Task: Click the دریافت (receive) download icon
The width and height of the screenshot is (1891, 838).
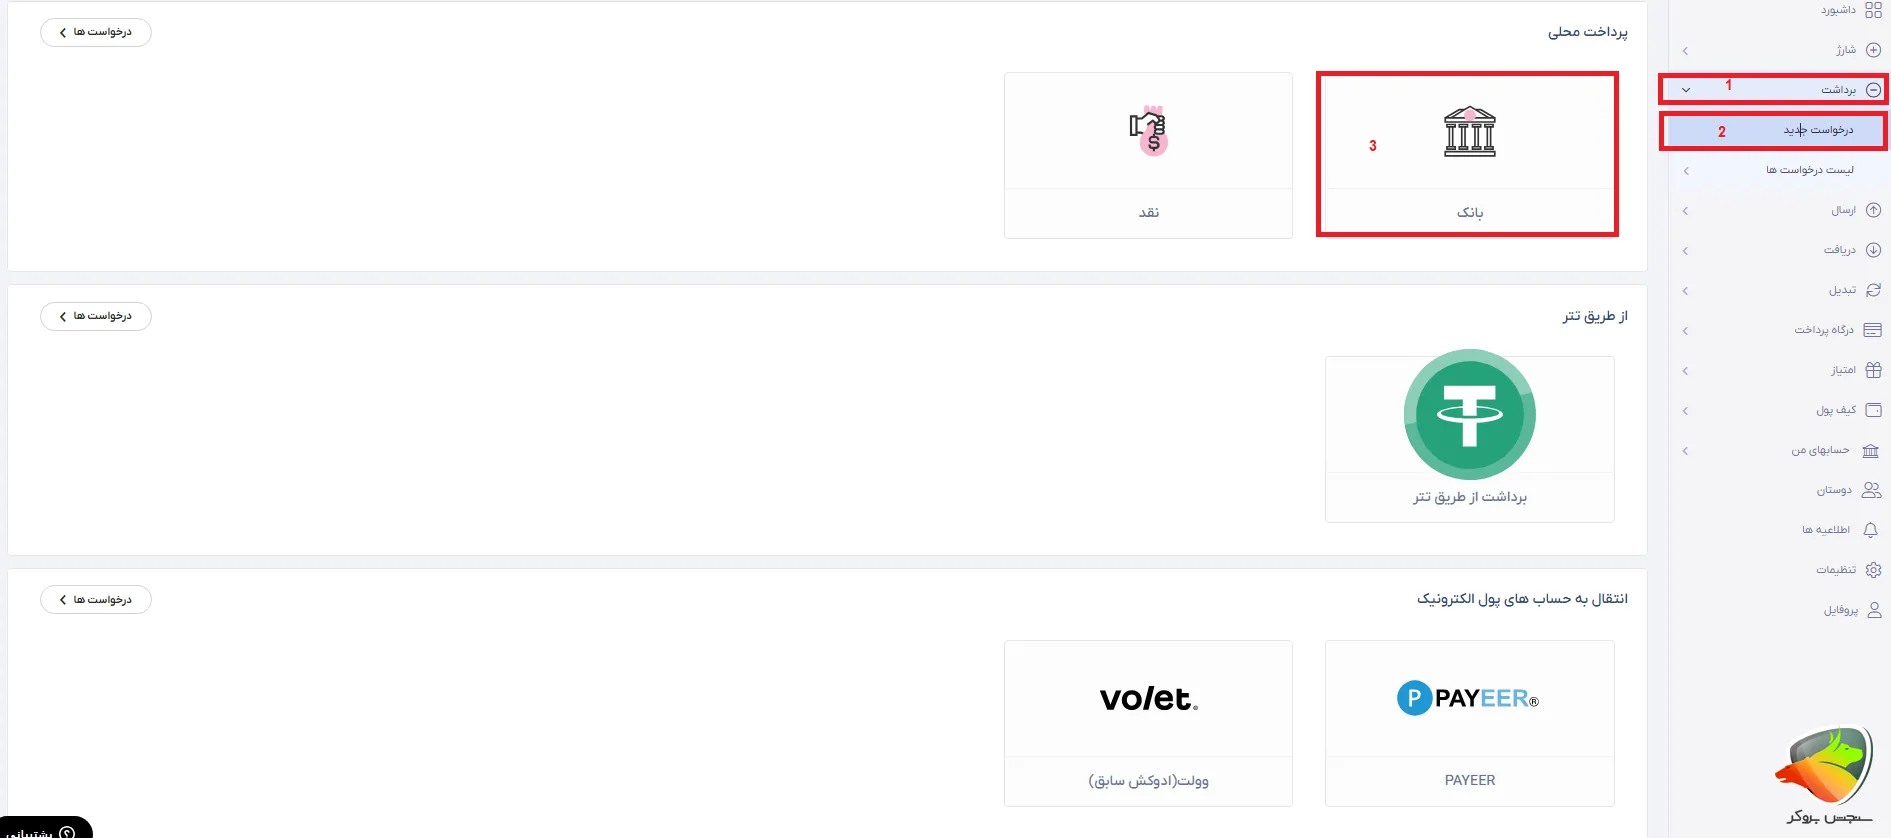Action: (1872, 250)
